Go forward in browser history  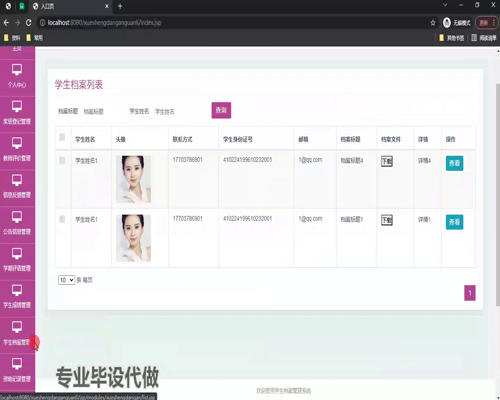click(17, 23)
